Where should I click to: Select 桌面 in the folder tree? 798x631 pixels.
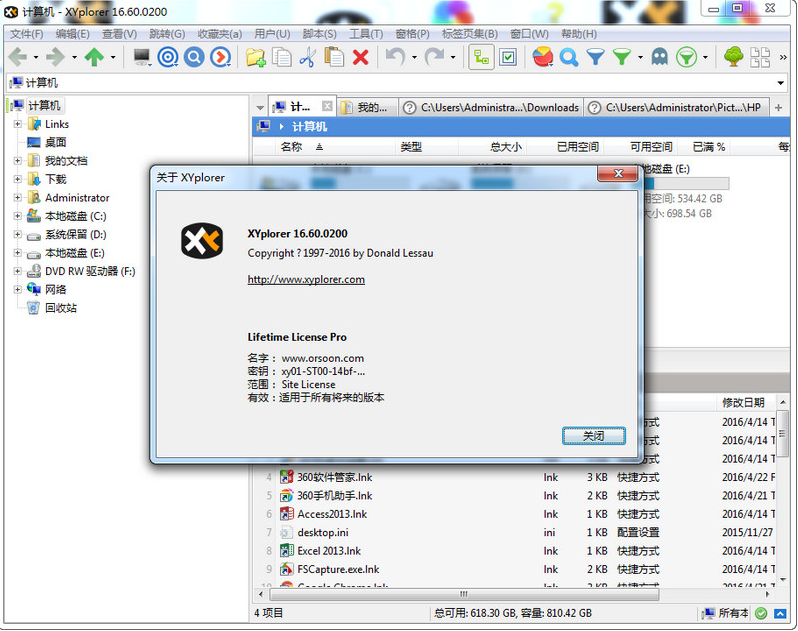click(55, 142)
